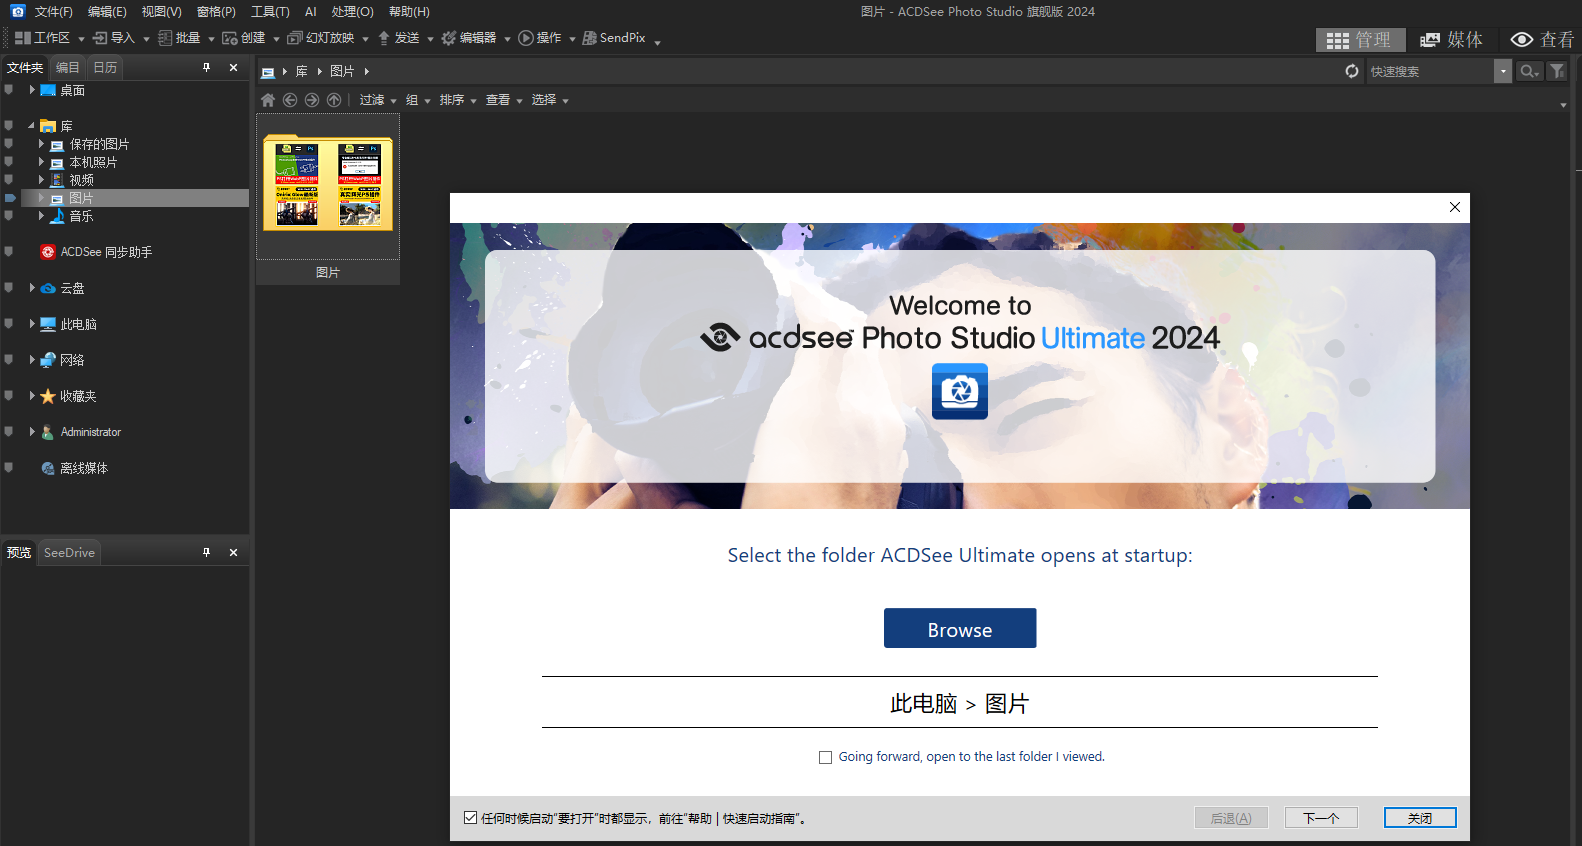Click the Refresh icon beside quick search
This screenshot has height=846, width=1582.
[x=1352, y=71]
